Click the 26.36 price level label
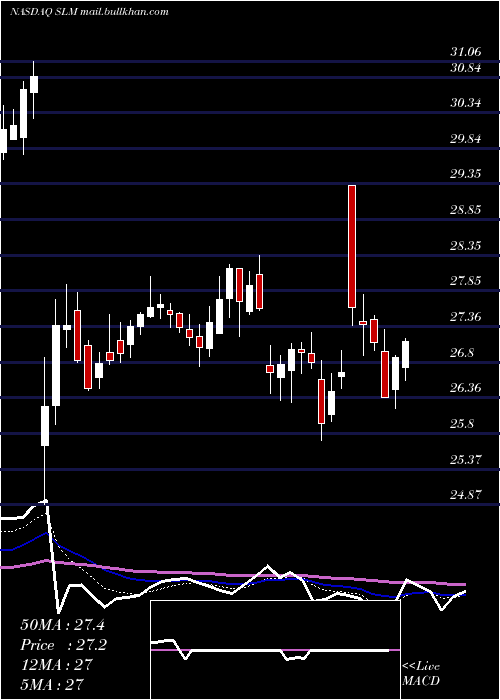The height and width of the screenshot is (700, 500). point(466,388)
